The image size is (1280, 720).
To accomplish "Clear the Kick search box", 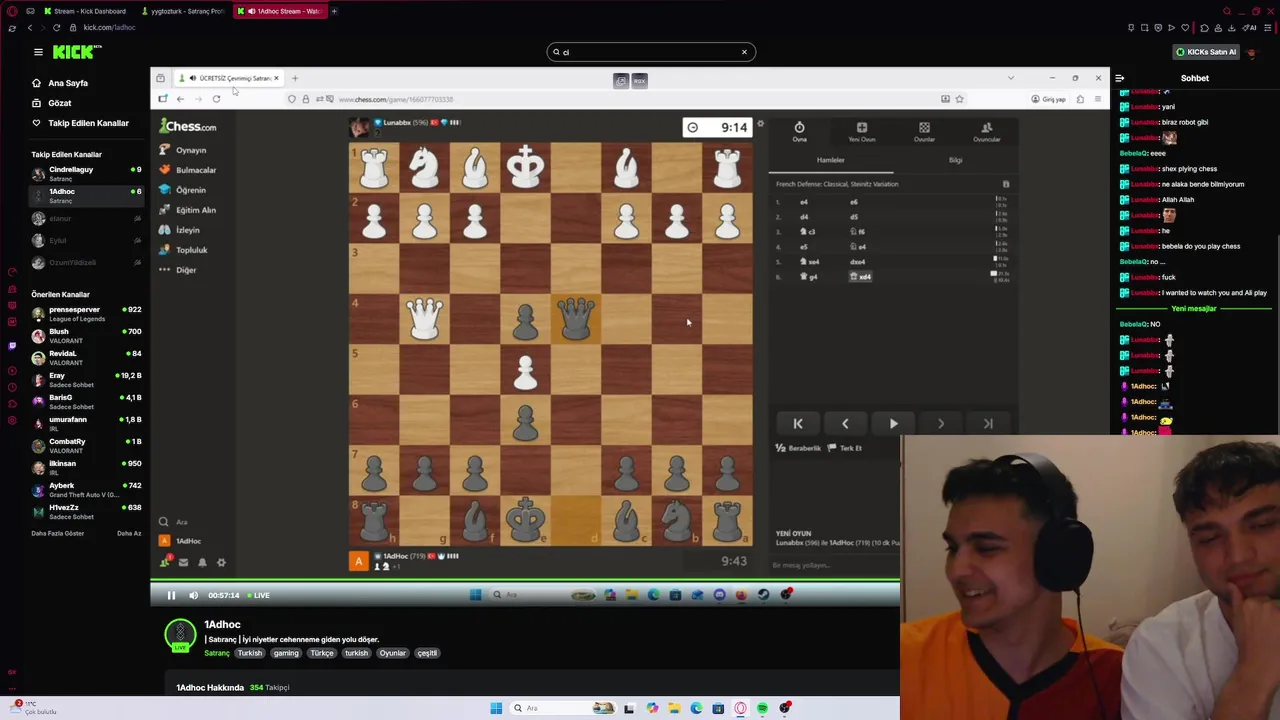I will pyautogui.click(x=744, y=52).
